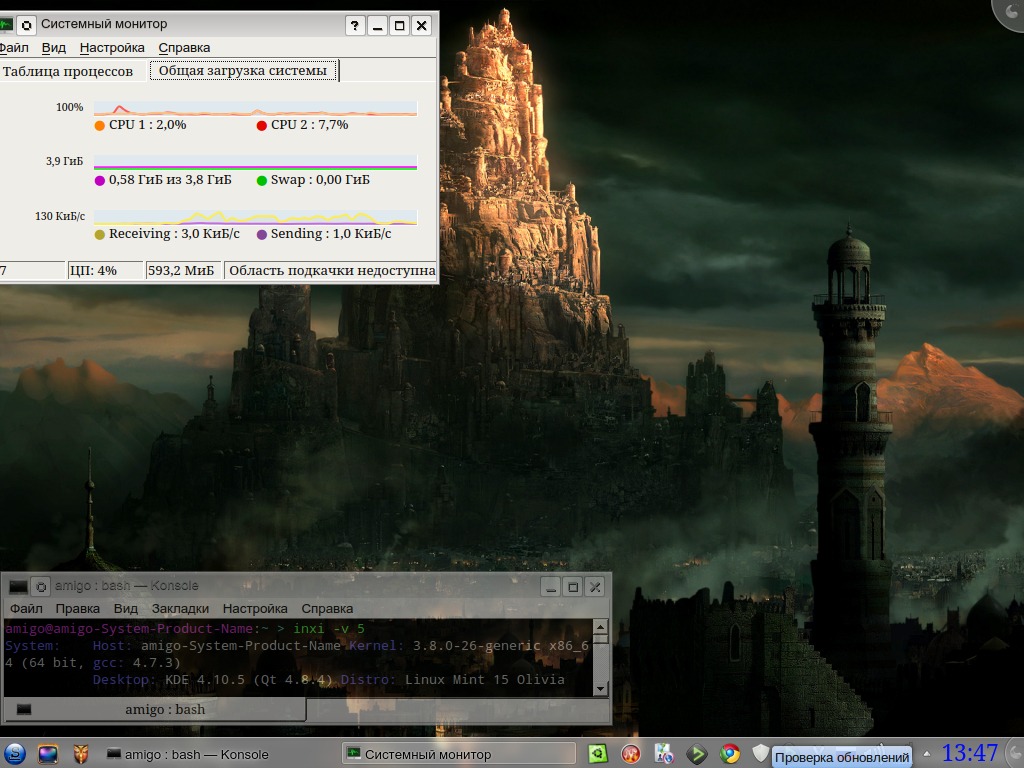The image size is (1024, 768).
Task: Click the red round tray icon
Action: tap(631, 754)
